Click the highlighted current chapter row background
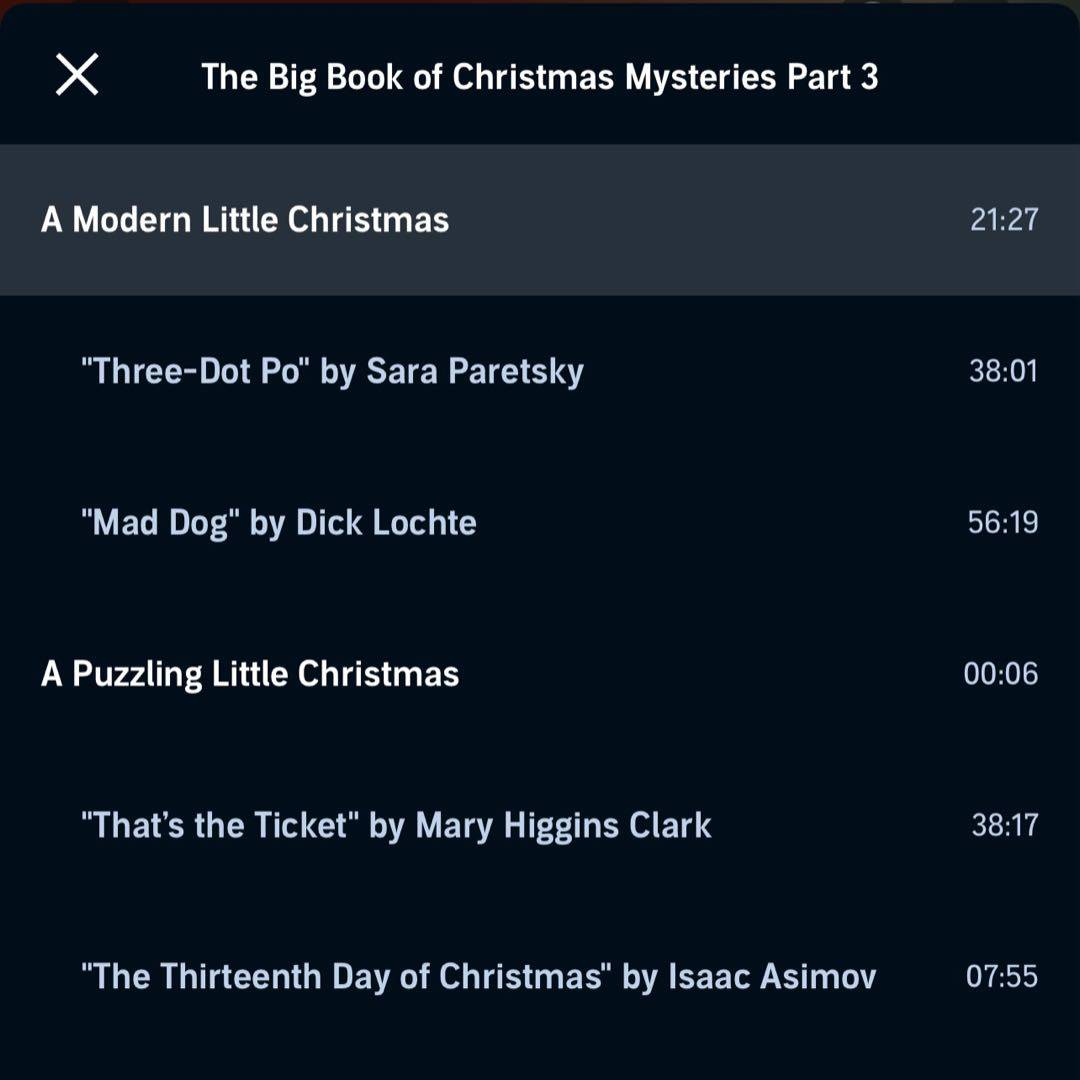1080x1080 pixels. 700,220
